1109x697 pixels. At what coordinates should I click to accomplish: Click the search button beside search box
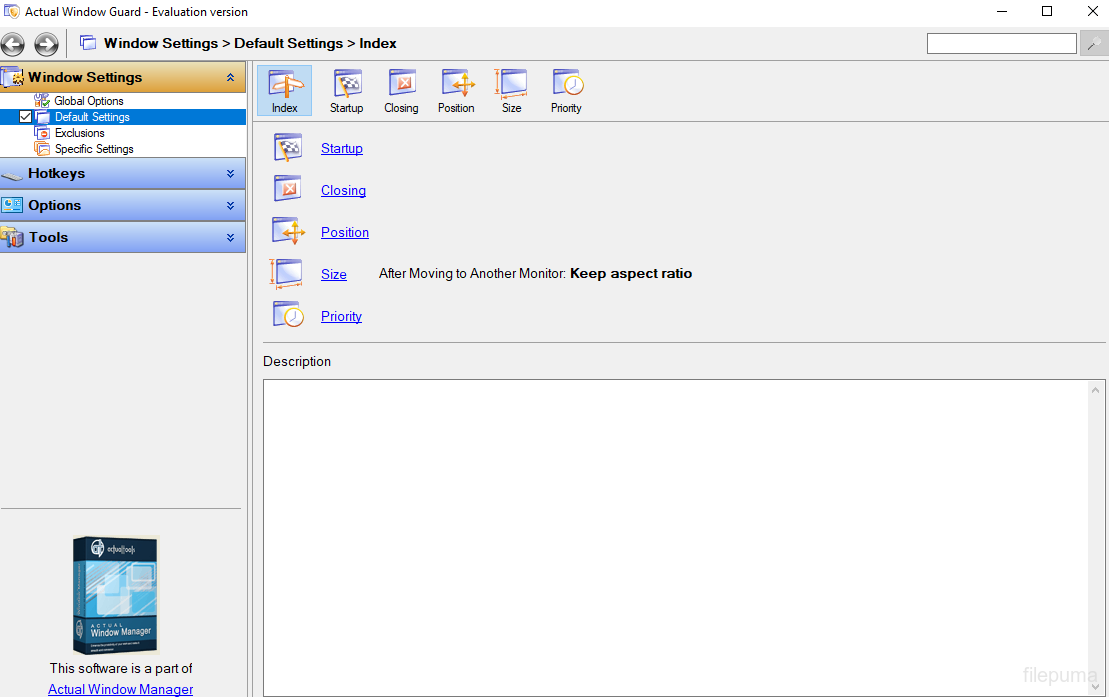point(1093,44)
